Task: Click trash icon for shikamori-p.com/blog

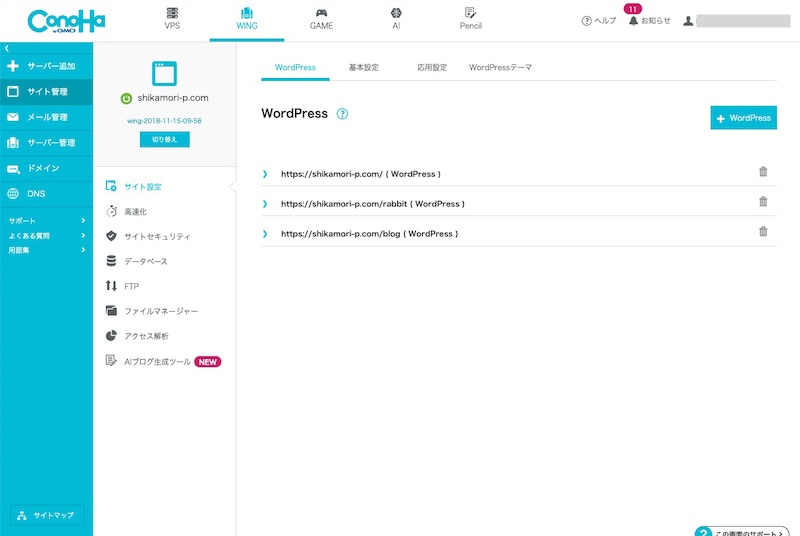Action: coord(763,232)
